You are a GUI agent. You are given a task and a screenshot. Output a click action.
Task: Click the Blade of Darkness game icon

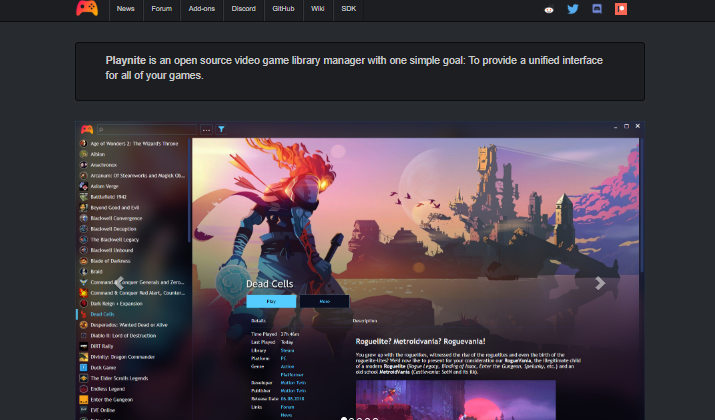[x=83, y=261]
